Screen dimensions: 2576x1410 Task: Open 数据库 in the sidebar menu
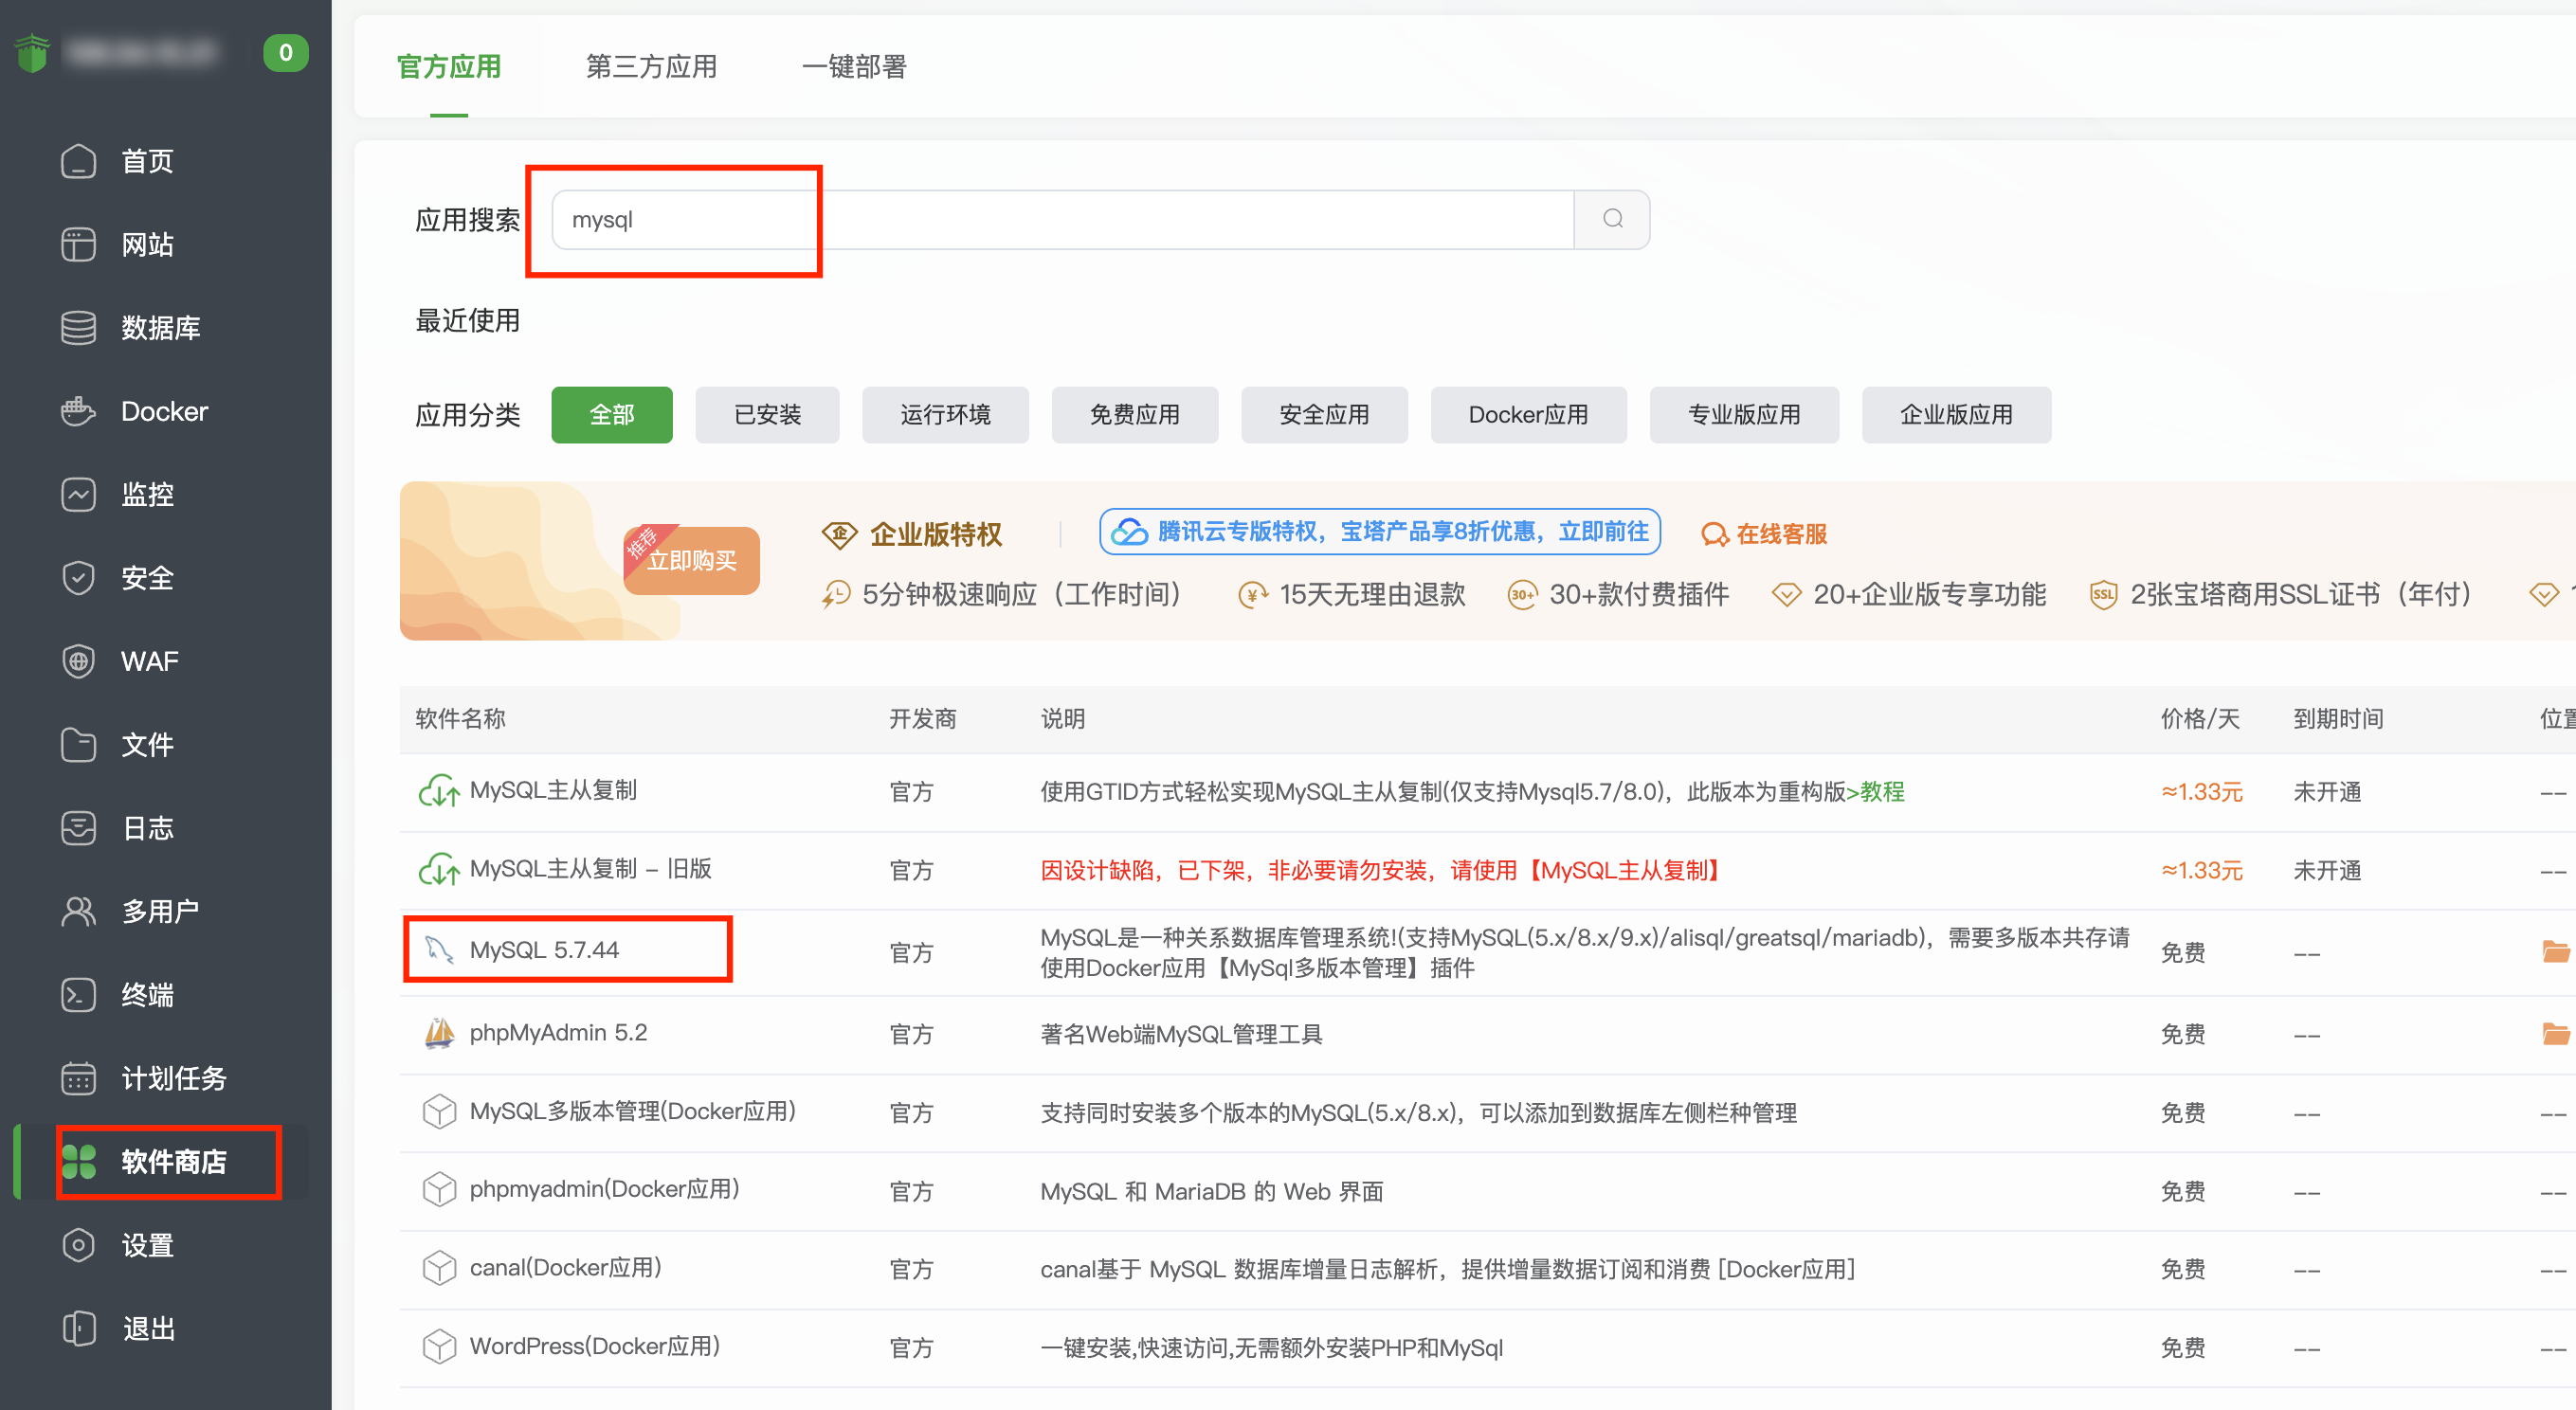pyautogui.click(x=161, y=328)
